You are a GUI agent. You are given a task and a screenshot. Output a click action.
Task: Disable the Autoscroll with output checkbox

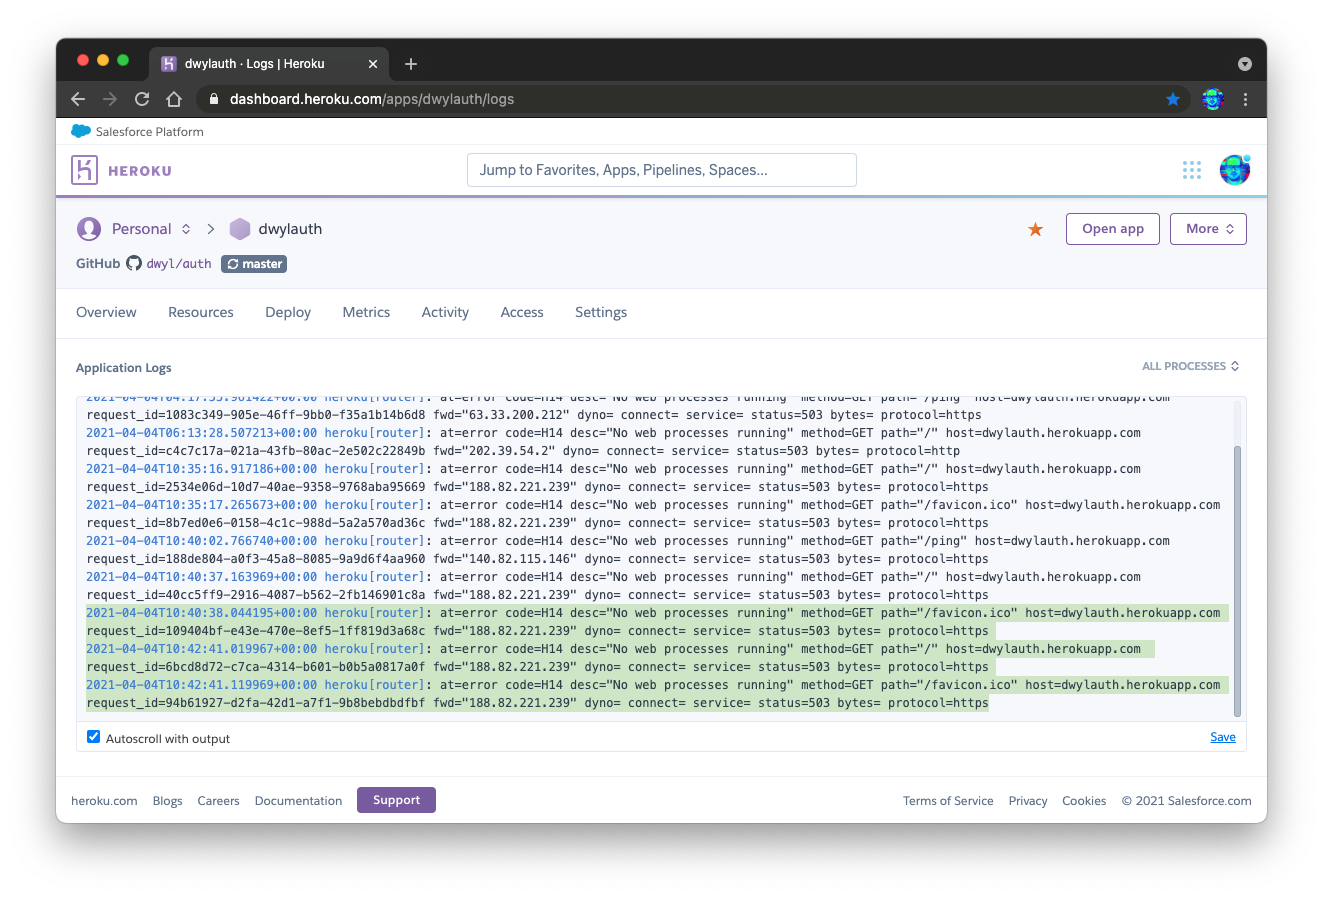click(x=93, y=736)
